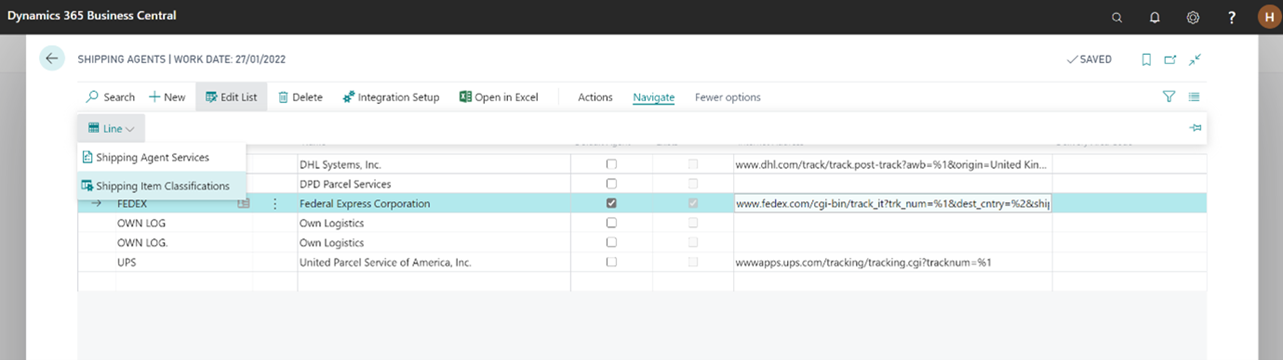Open help question mark

pos(1232,17)
